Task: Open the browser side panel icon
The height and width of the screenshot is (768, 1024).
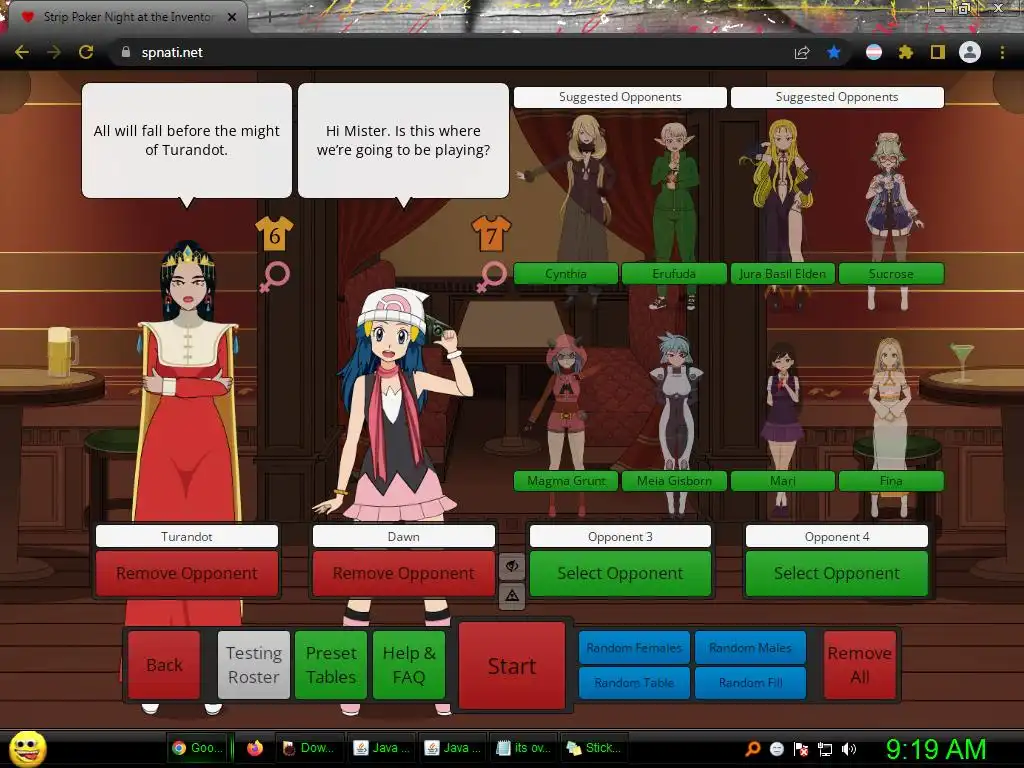Action: 938,52
